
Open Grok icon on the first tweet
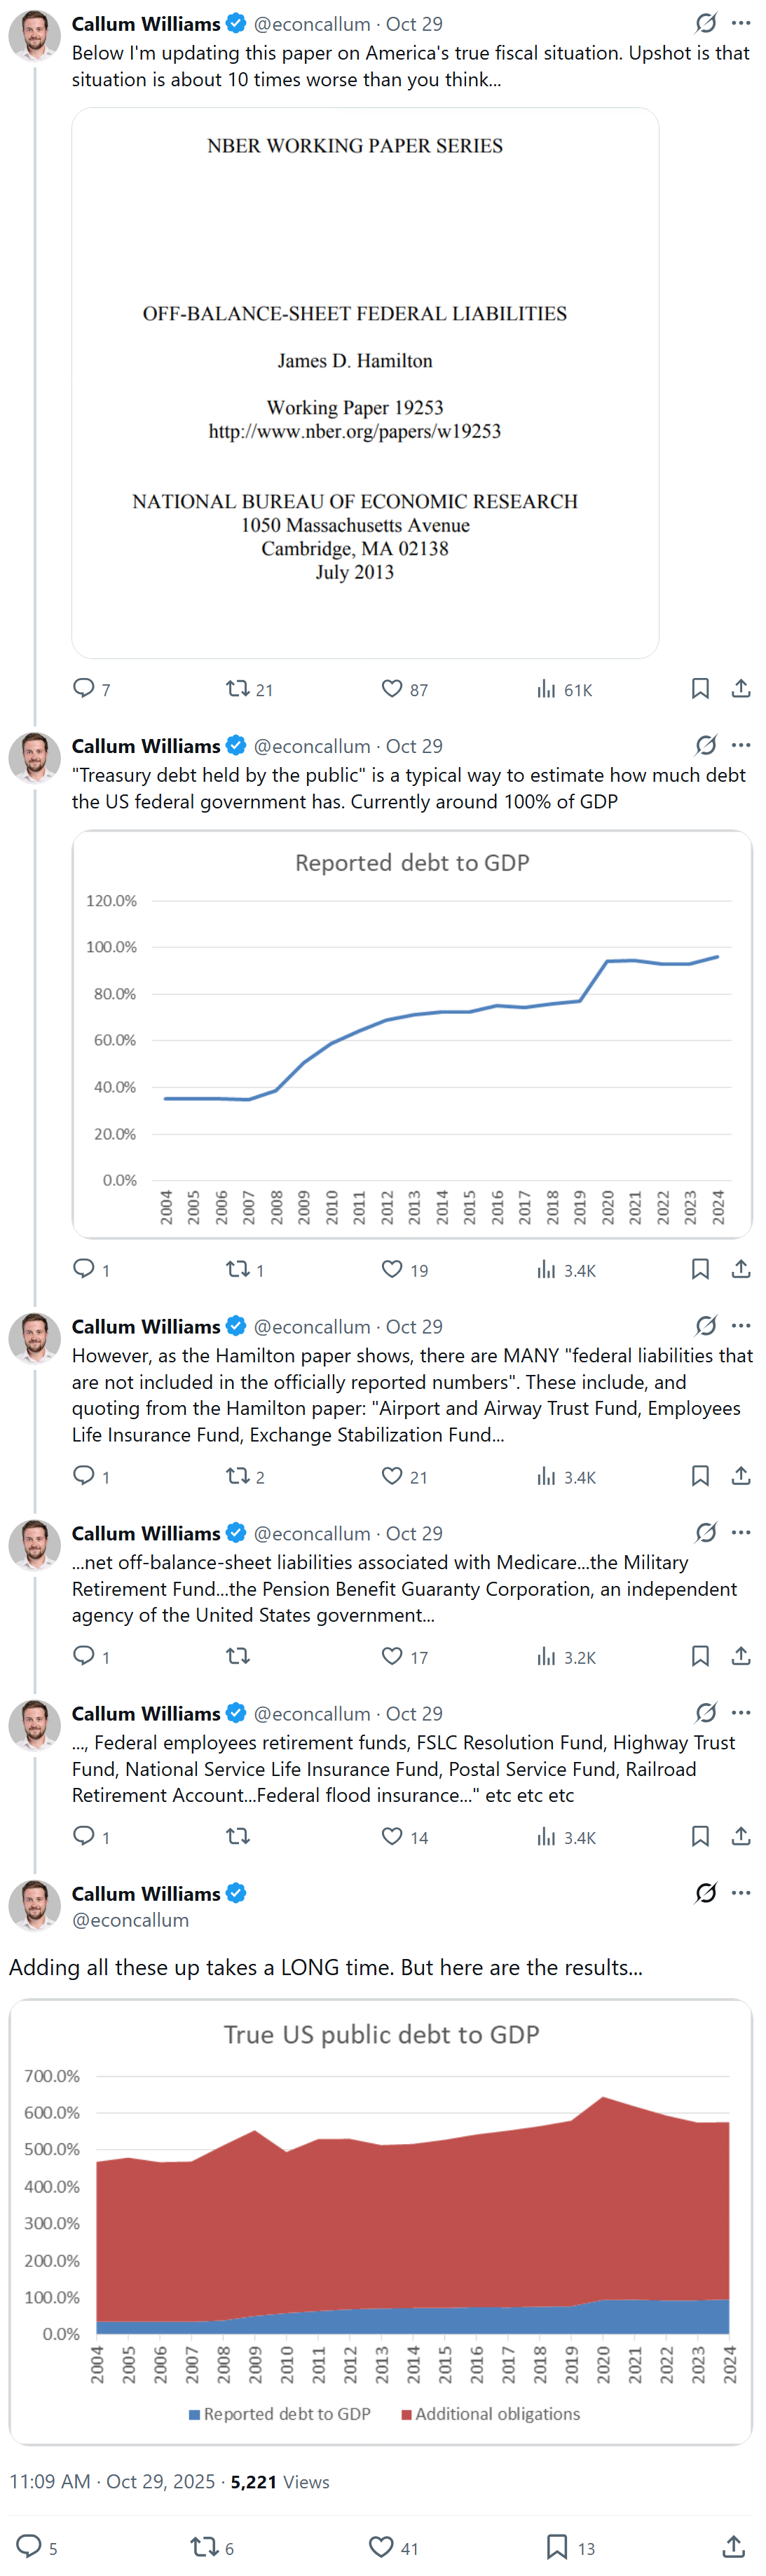tap(706, 23)
